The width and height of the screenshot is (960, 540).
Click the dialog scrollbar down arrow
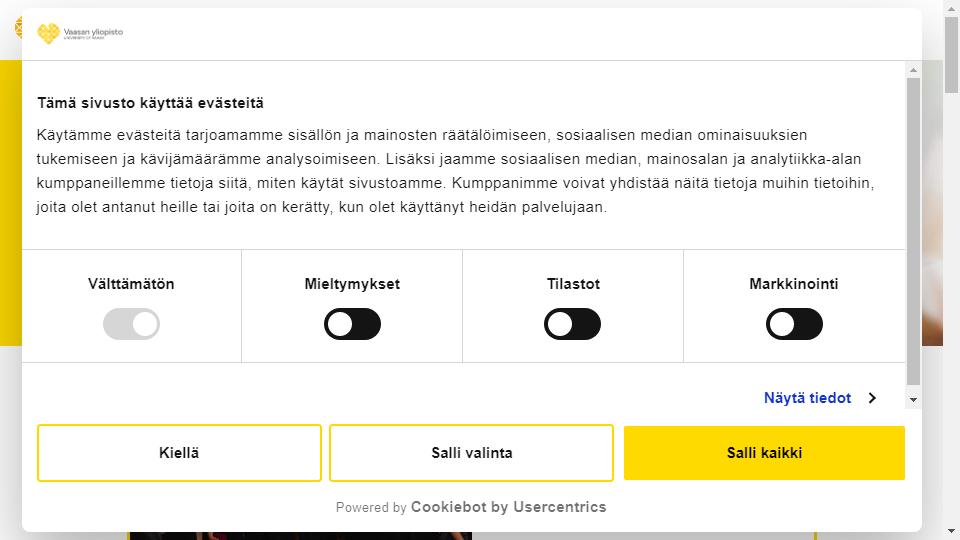(x=913, y=400)
